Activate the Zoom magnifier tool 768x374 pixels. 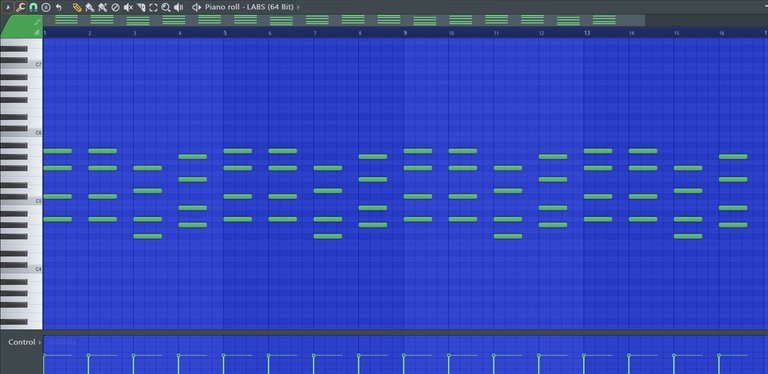click(x=166, y=7)
